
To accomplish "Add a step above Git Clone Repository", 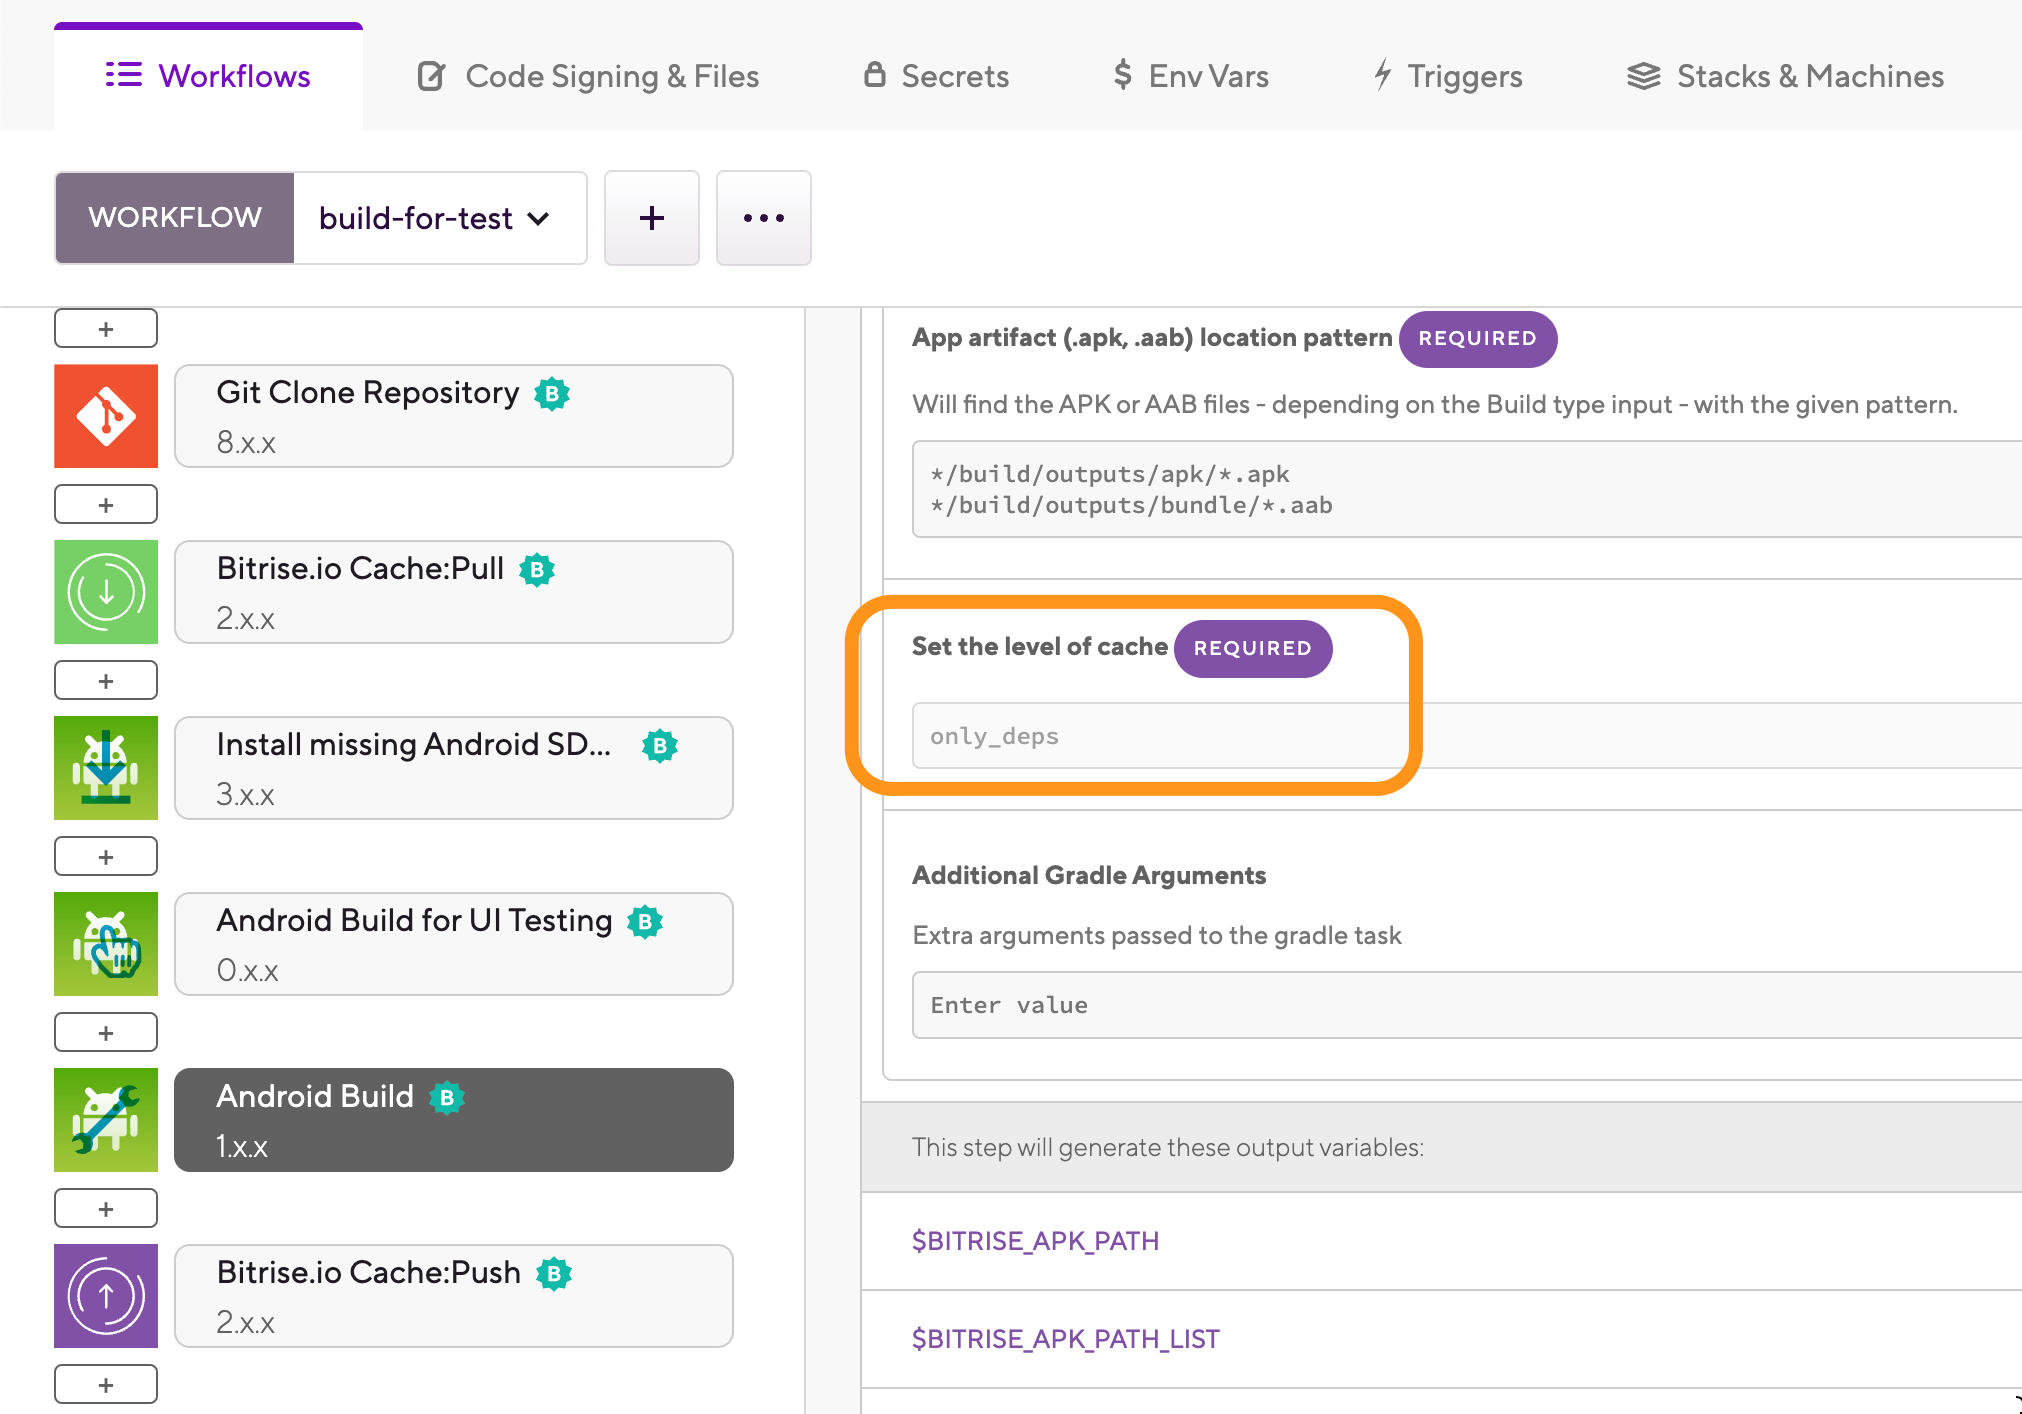I will 106,328.
